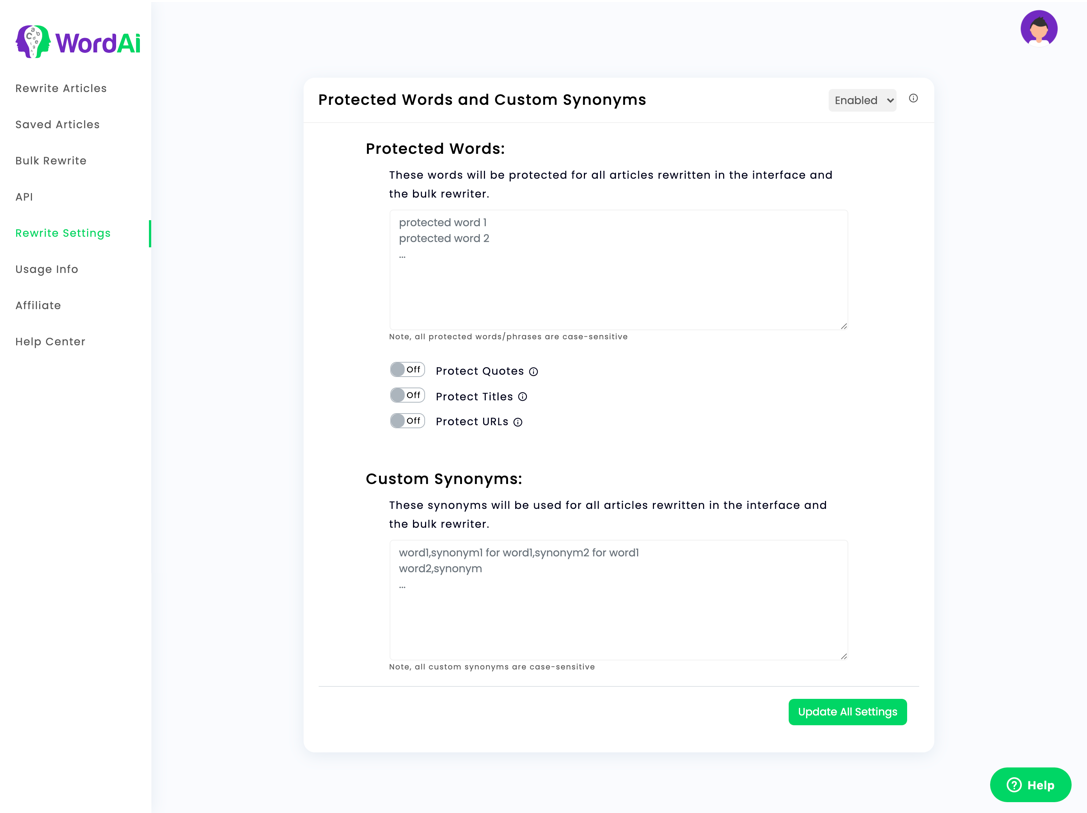Viewport: 1087px width, 813px height.
Task: Click the Protect URLs info icon
Action: click(x=518, y=421)
